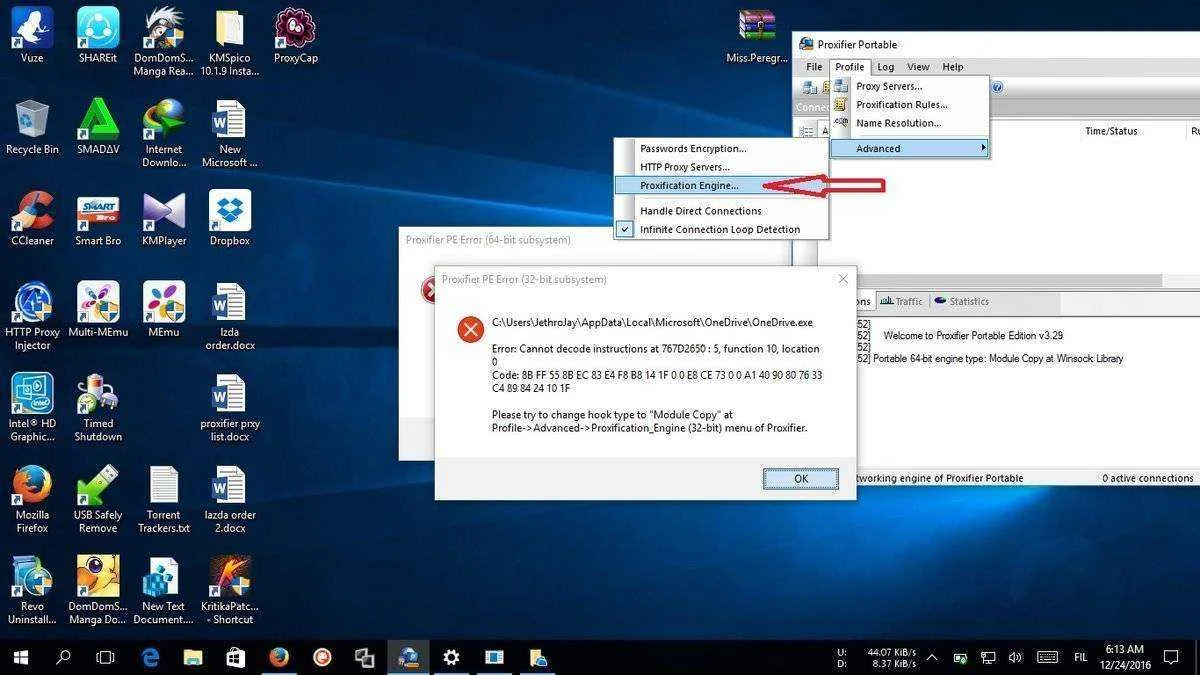Open Torrent Trackers.txt file
The width and height of the screenshot is (1200, 675).
pos(164,498)
